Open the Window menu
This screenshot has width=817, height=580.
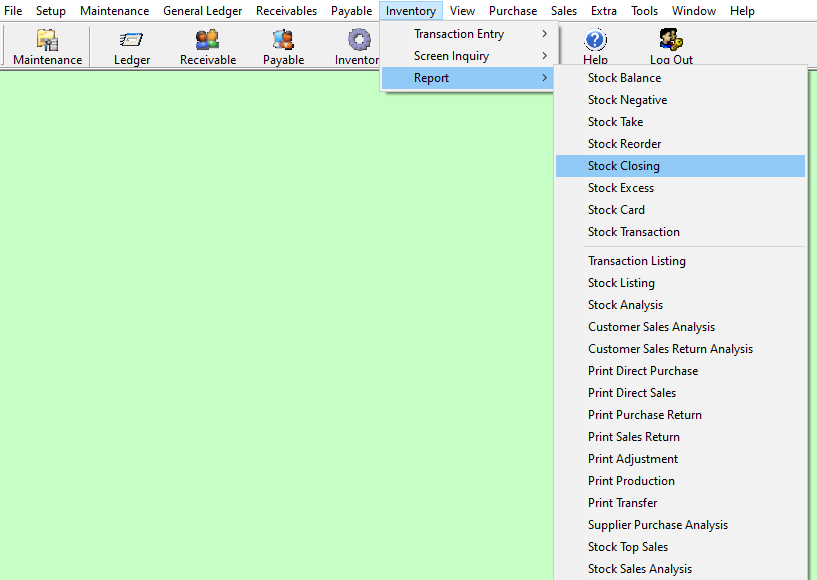click(x=694, y=11)
